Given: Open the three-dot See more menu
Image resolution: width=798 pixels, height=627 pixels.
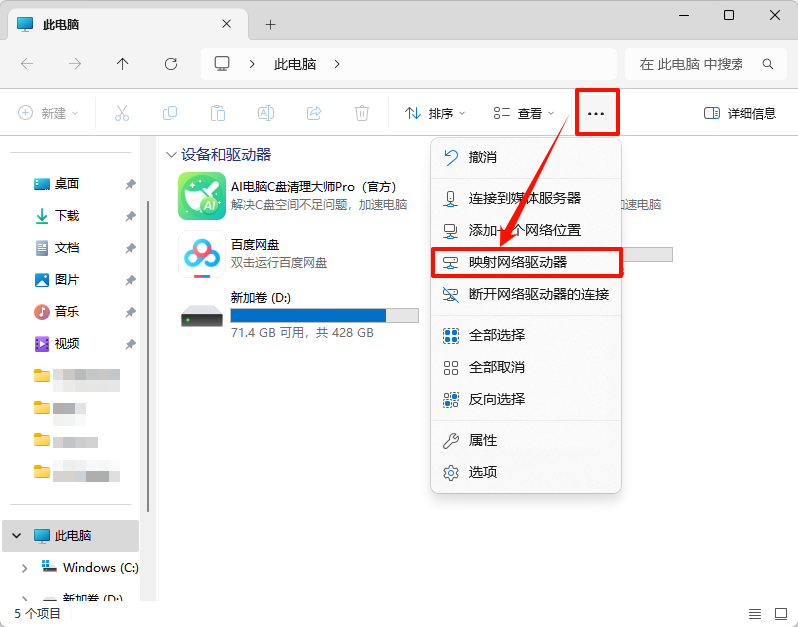Looking at the screenshot, I should pyautogui.click(x=596, y=113).
